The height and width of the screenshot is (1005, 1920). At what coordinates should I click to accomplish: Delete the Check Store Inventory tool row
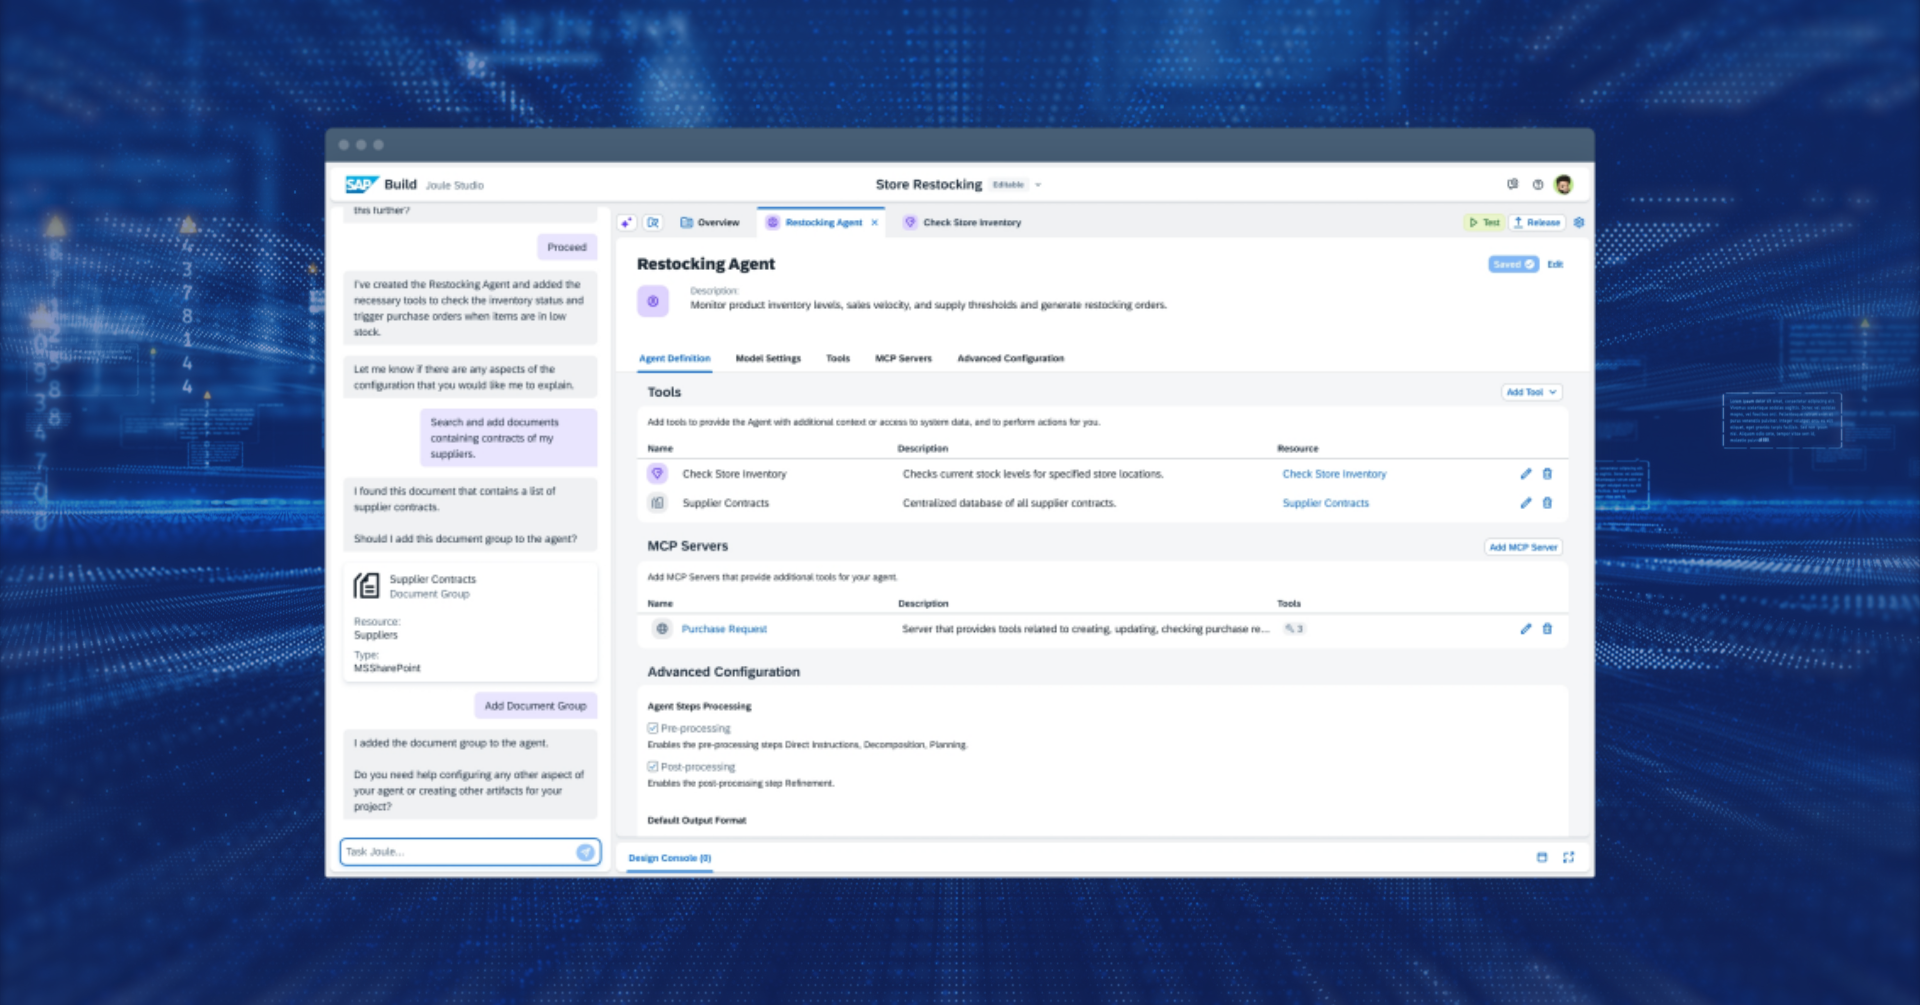click(1547, 474)
